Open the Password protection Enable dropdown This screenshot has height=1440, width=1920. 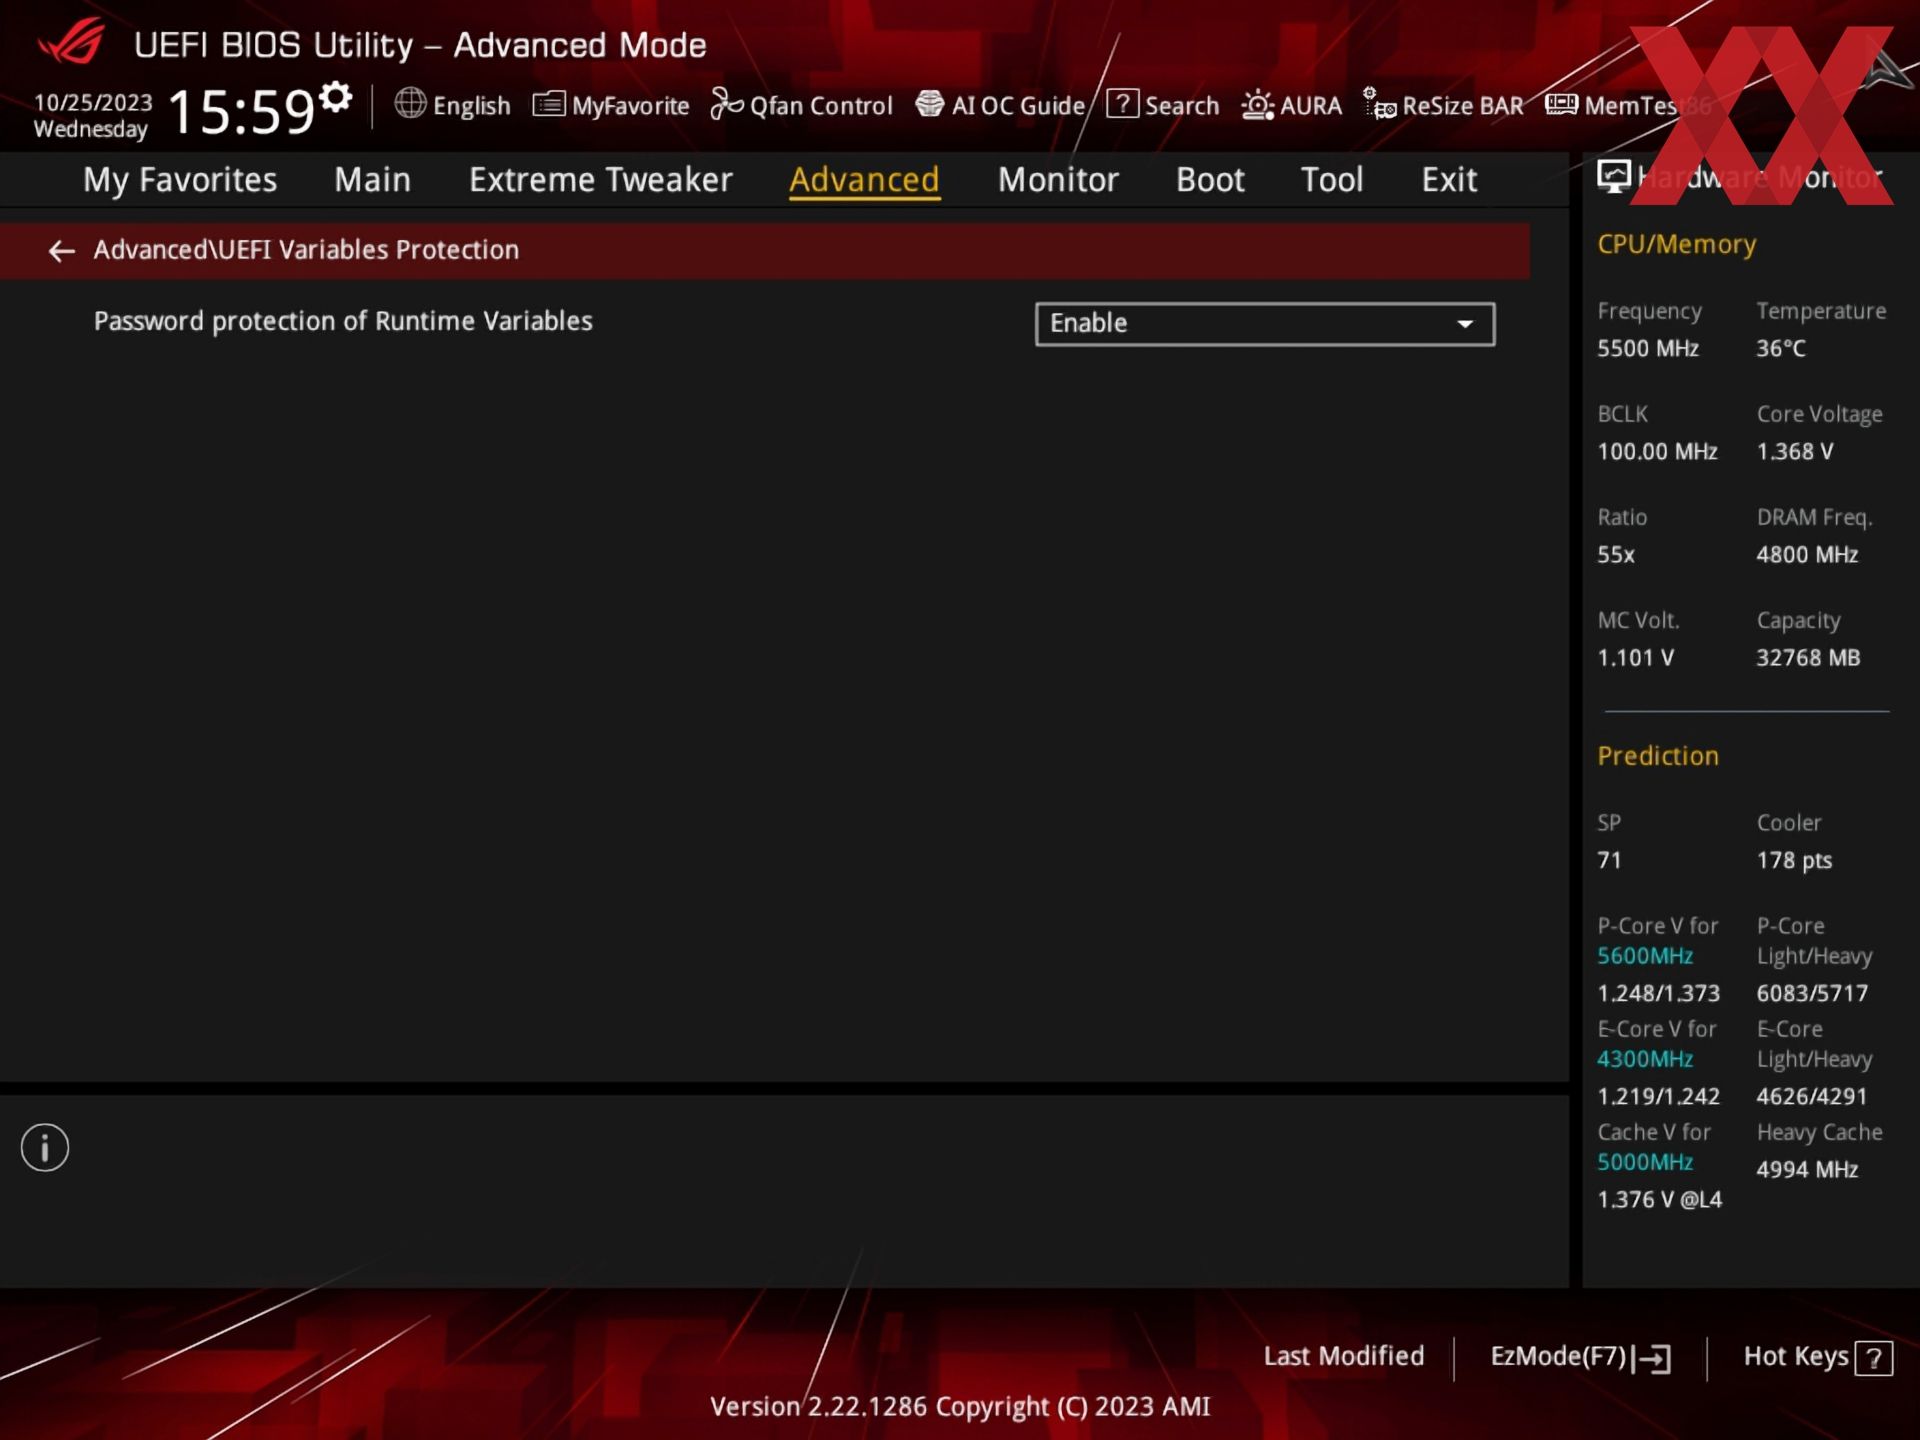pyautogui.click(x=1265, y=323)
